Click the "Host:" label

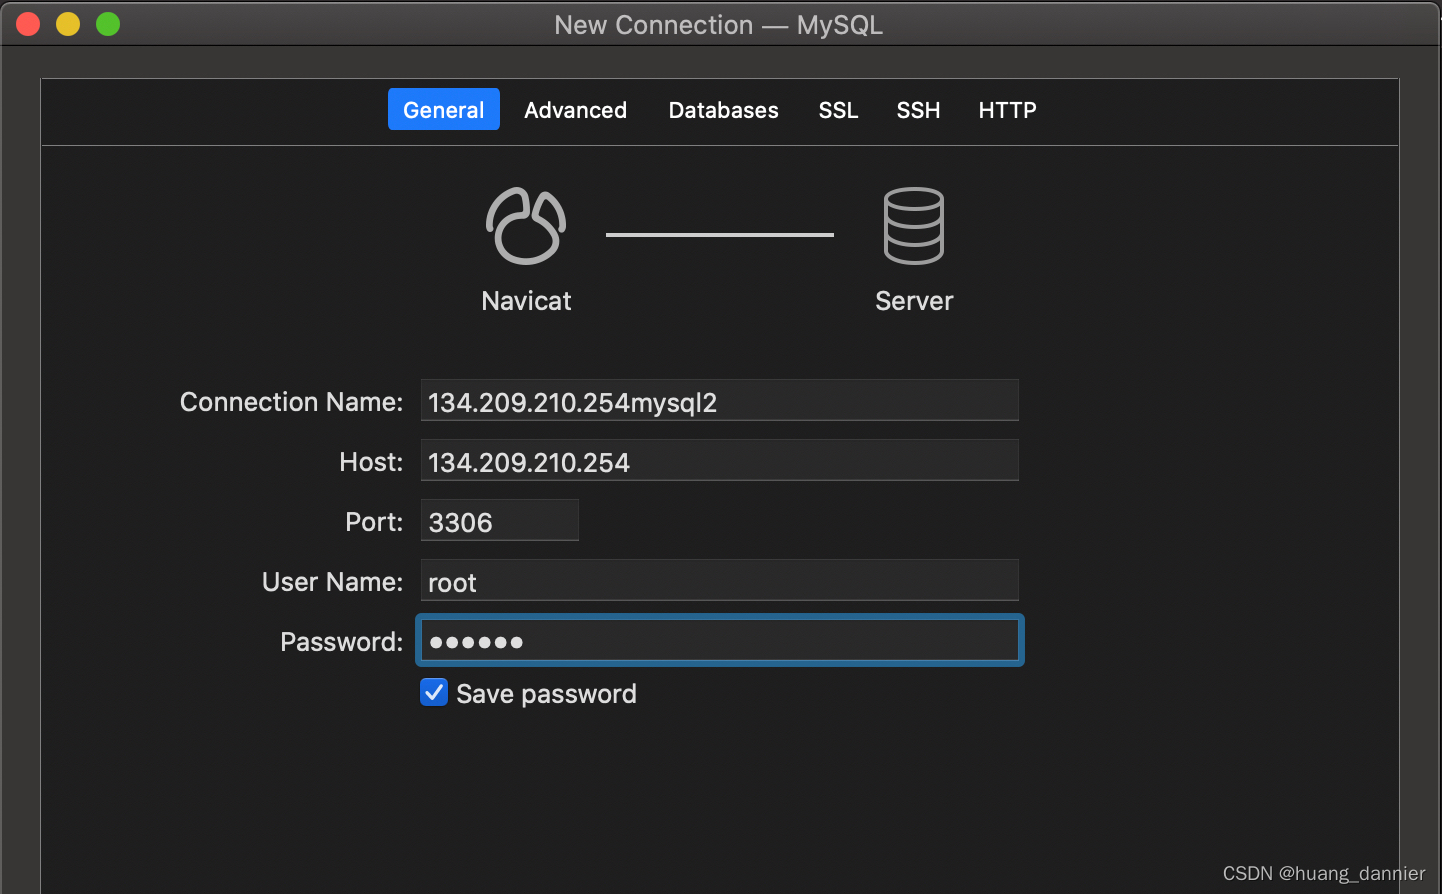tap(371, 462)
